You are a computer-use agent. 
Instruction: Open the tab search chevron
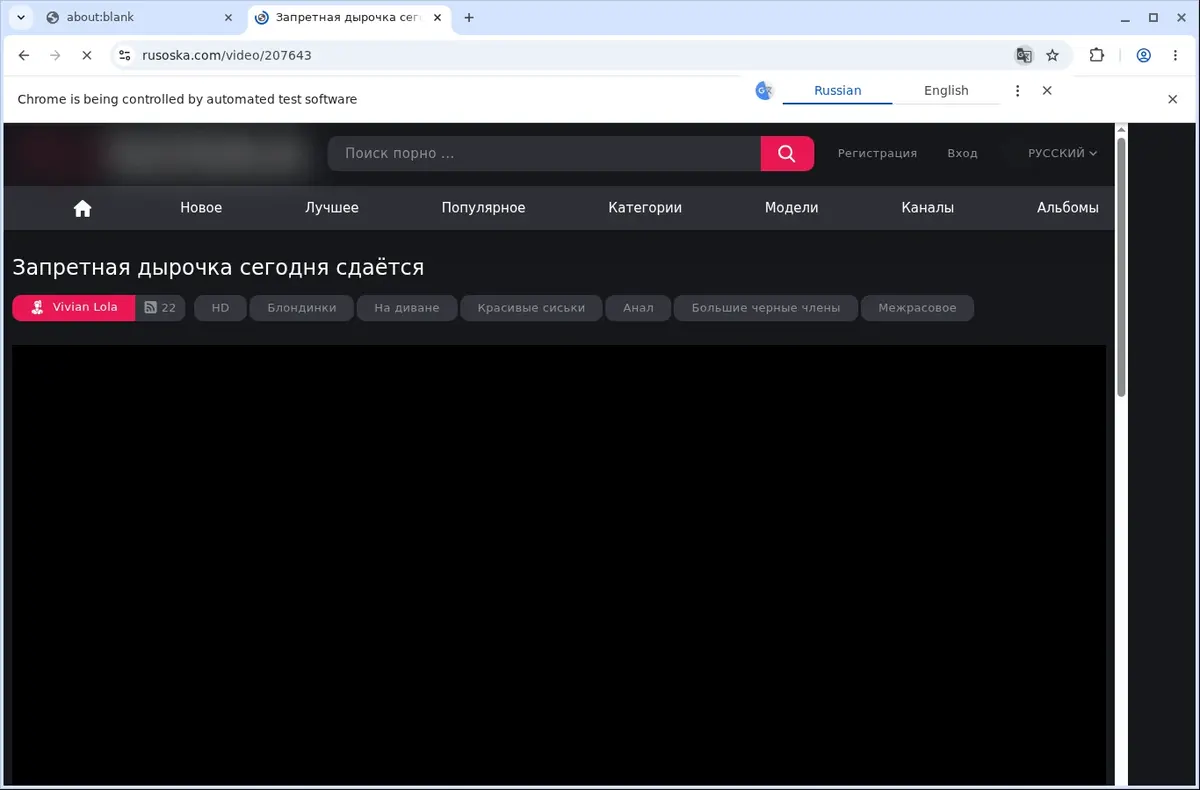point(20,17)
